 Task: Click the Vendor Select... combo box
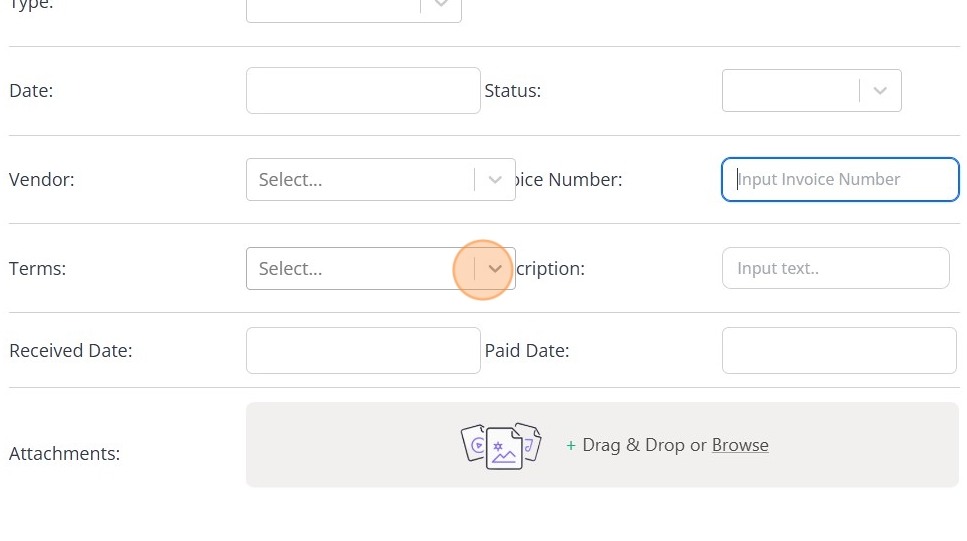coord(360,180)
